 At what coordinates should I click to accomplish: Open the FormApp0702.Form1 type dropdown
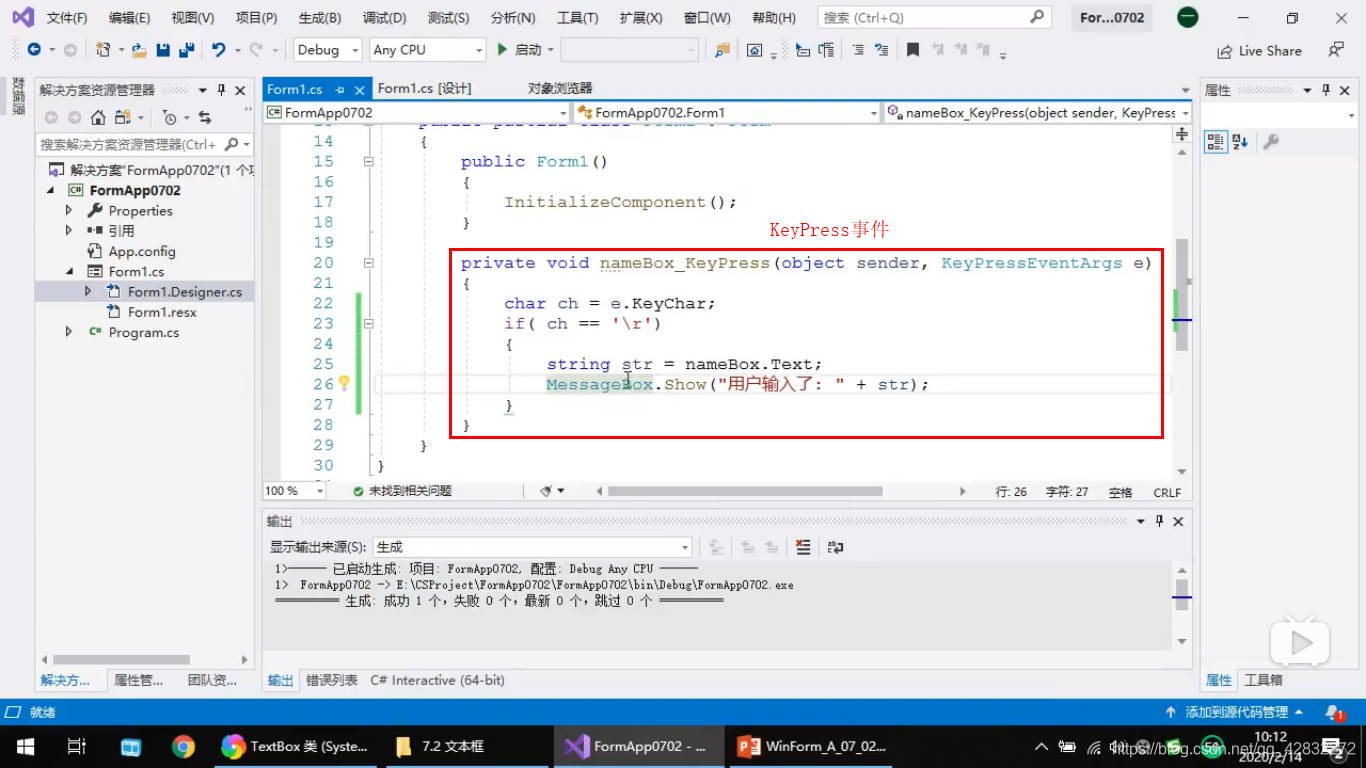tap(726, 113)
